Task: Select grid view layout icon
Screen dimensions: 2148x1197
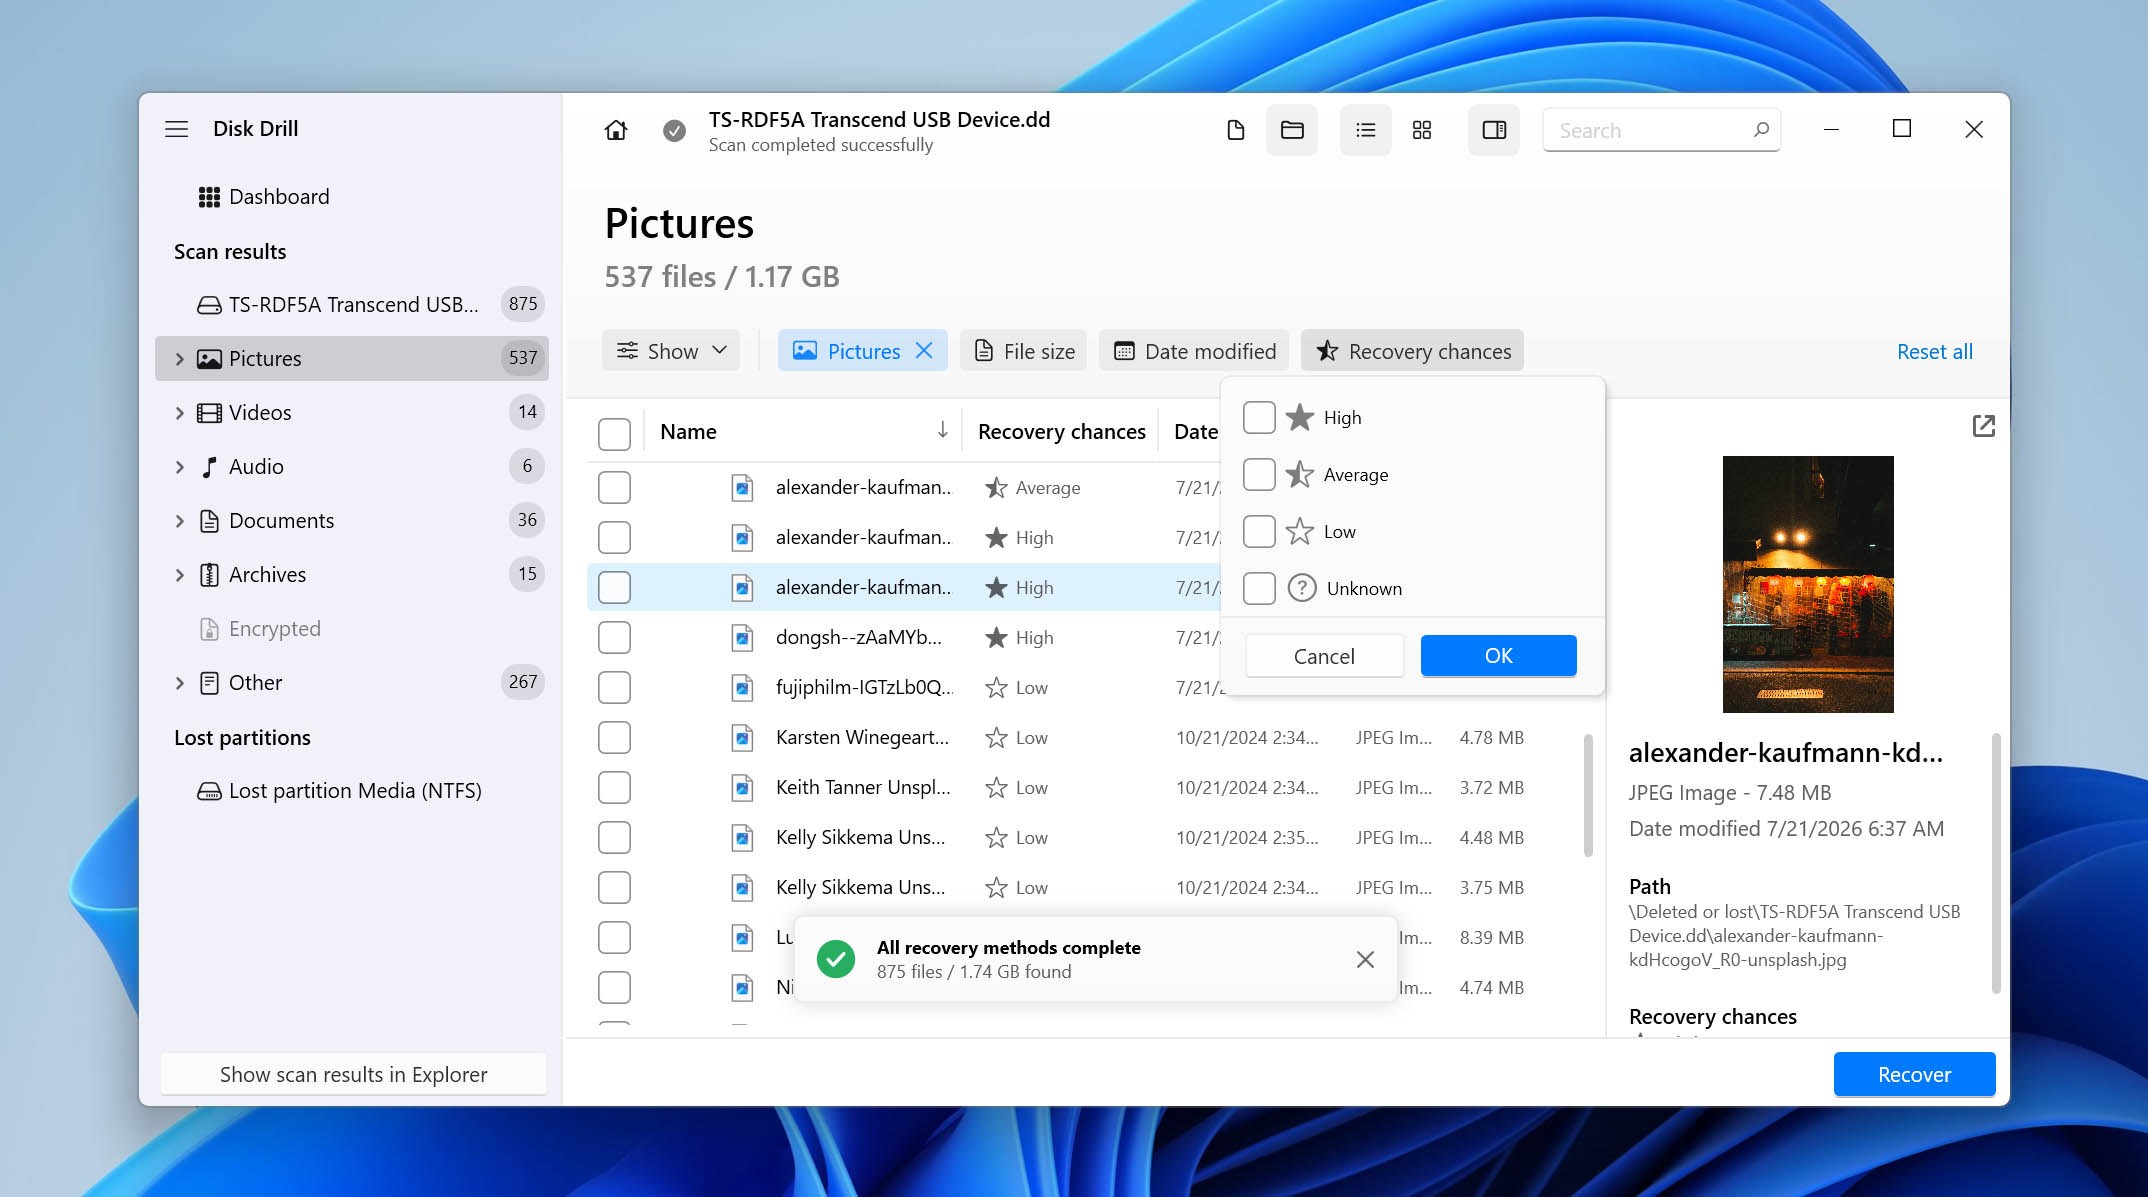Action: click(1422, 130)
